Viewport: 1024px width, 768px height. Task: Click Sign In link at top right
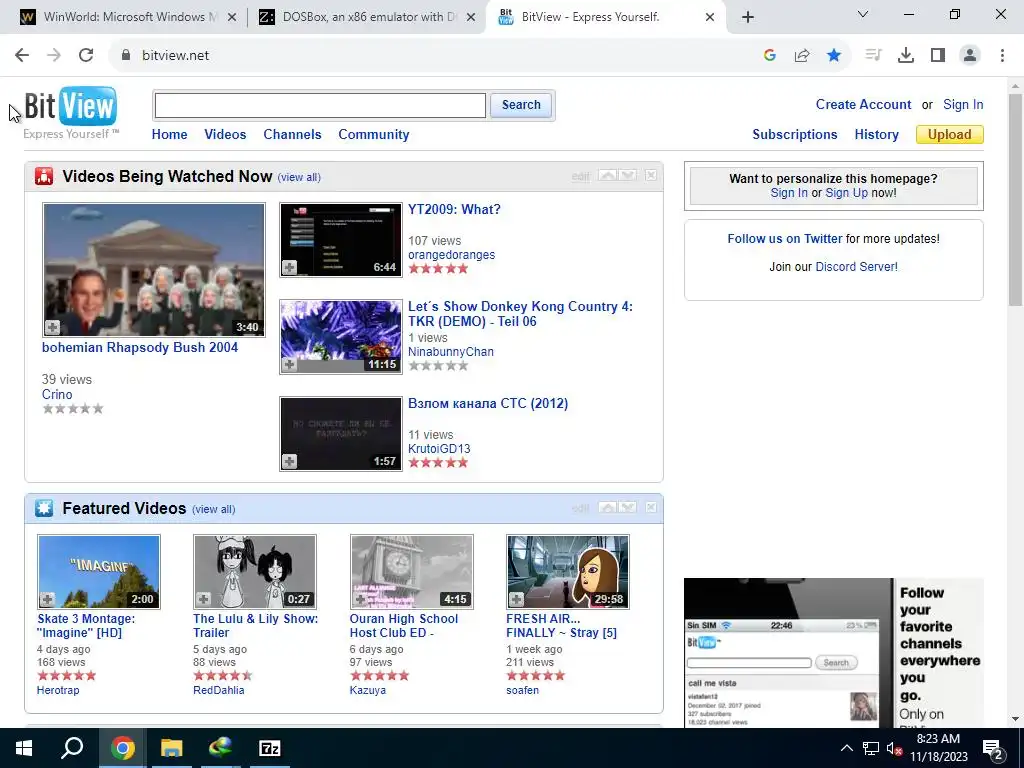click(963, 104)
